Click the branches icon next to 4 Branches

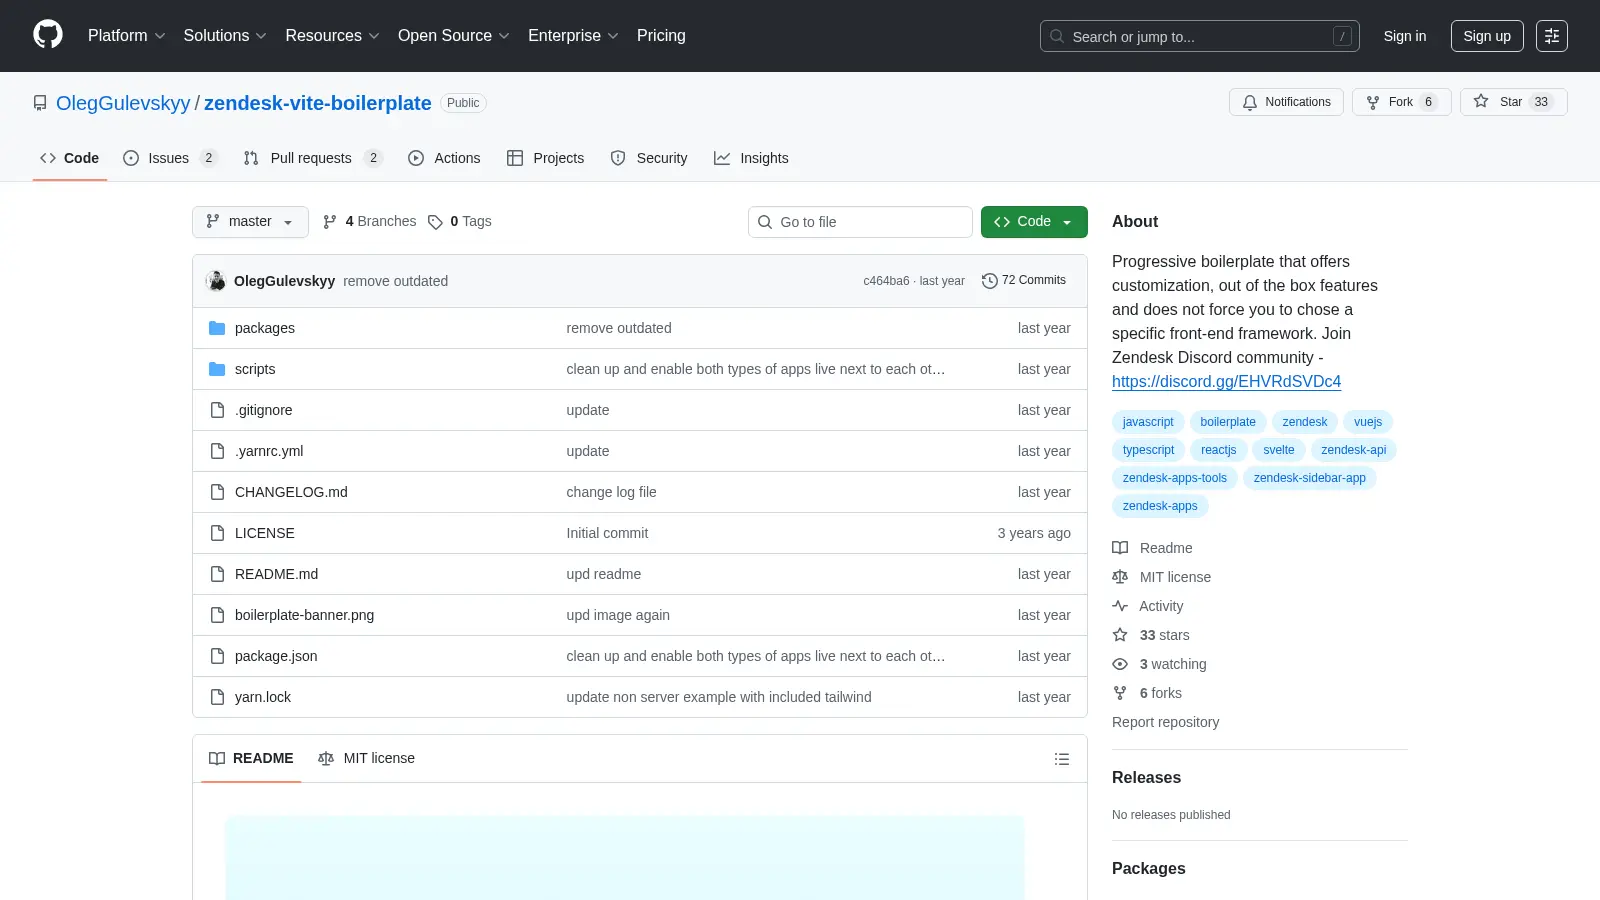tap(330, 222)
